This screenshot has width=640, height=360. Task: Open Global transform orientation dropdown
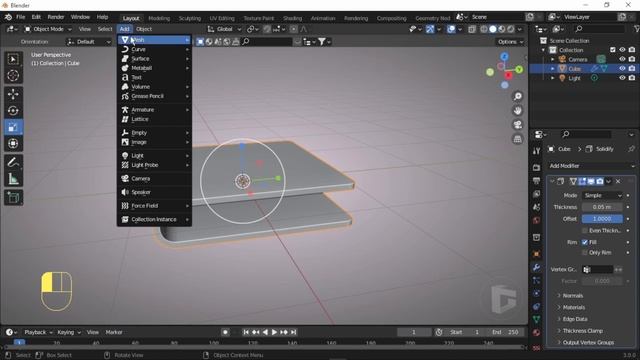[x=224, y=29]
